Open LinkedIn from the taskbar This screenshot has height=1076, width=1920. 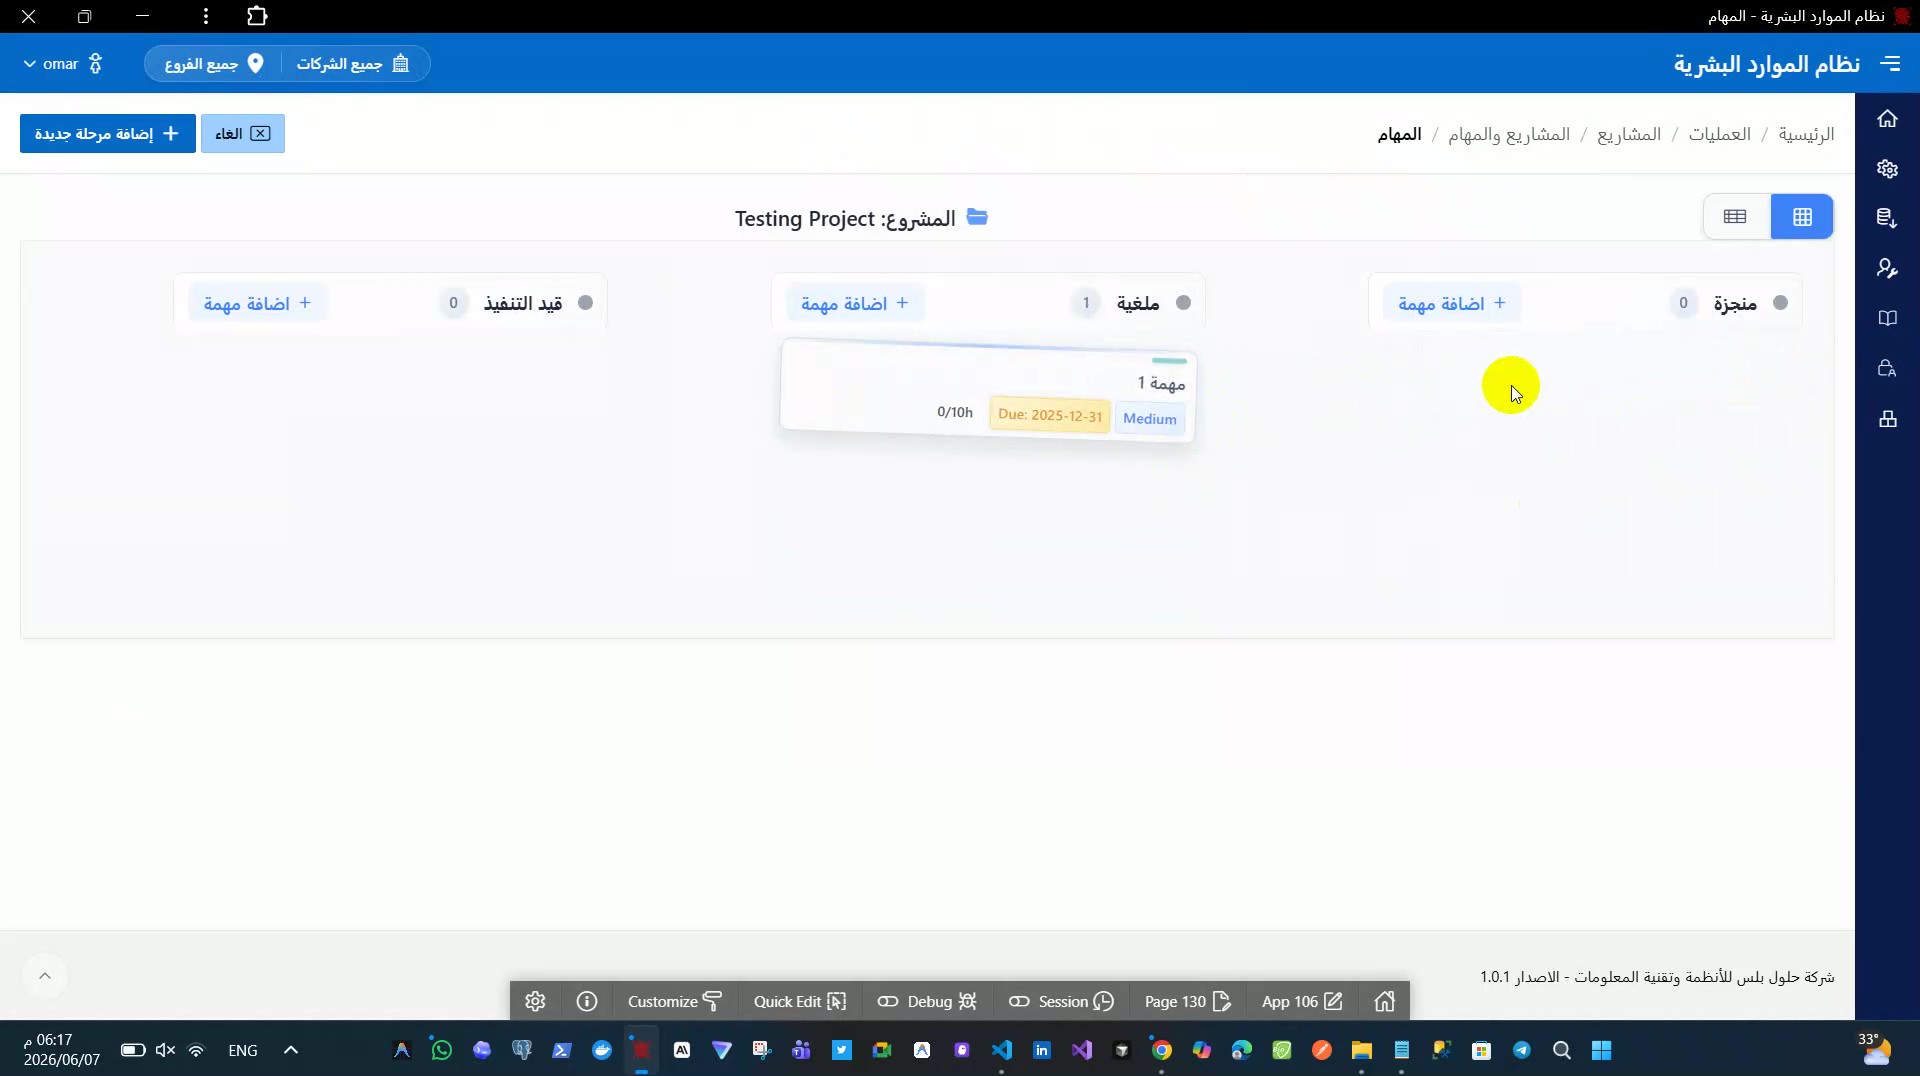click(x=1041, y=1050)
